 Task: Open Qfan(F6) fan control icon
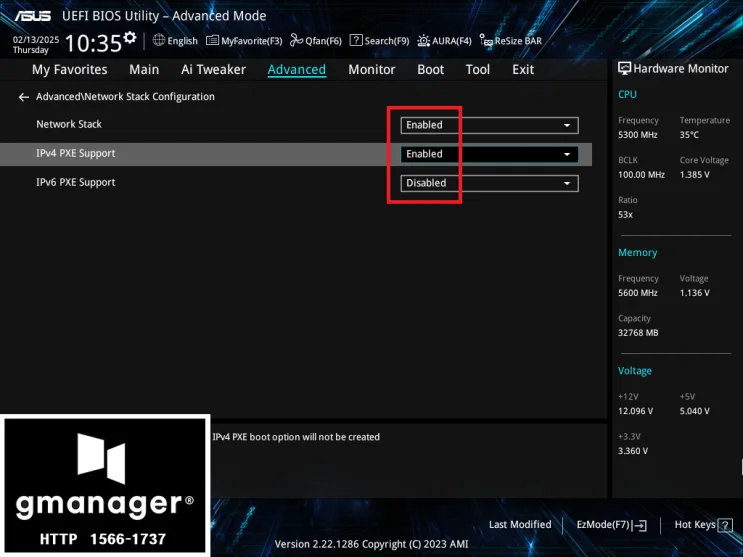[297, 40]
